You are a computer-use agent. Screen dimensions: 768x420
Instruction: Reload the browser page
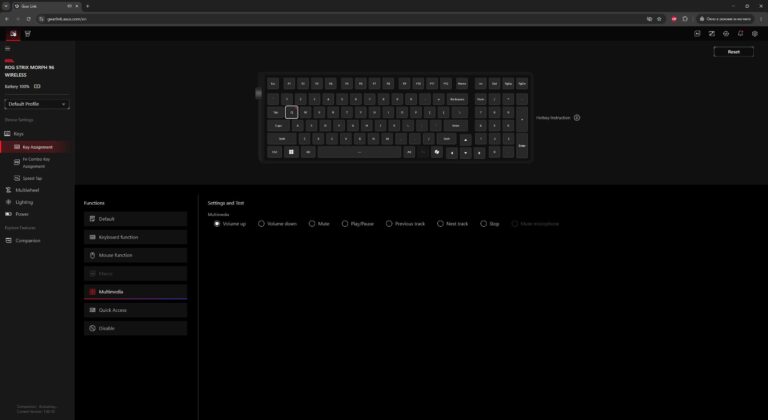tap(28, 19)
